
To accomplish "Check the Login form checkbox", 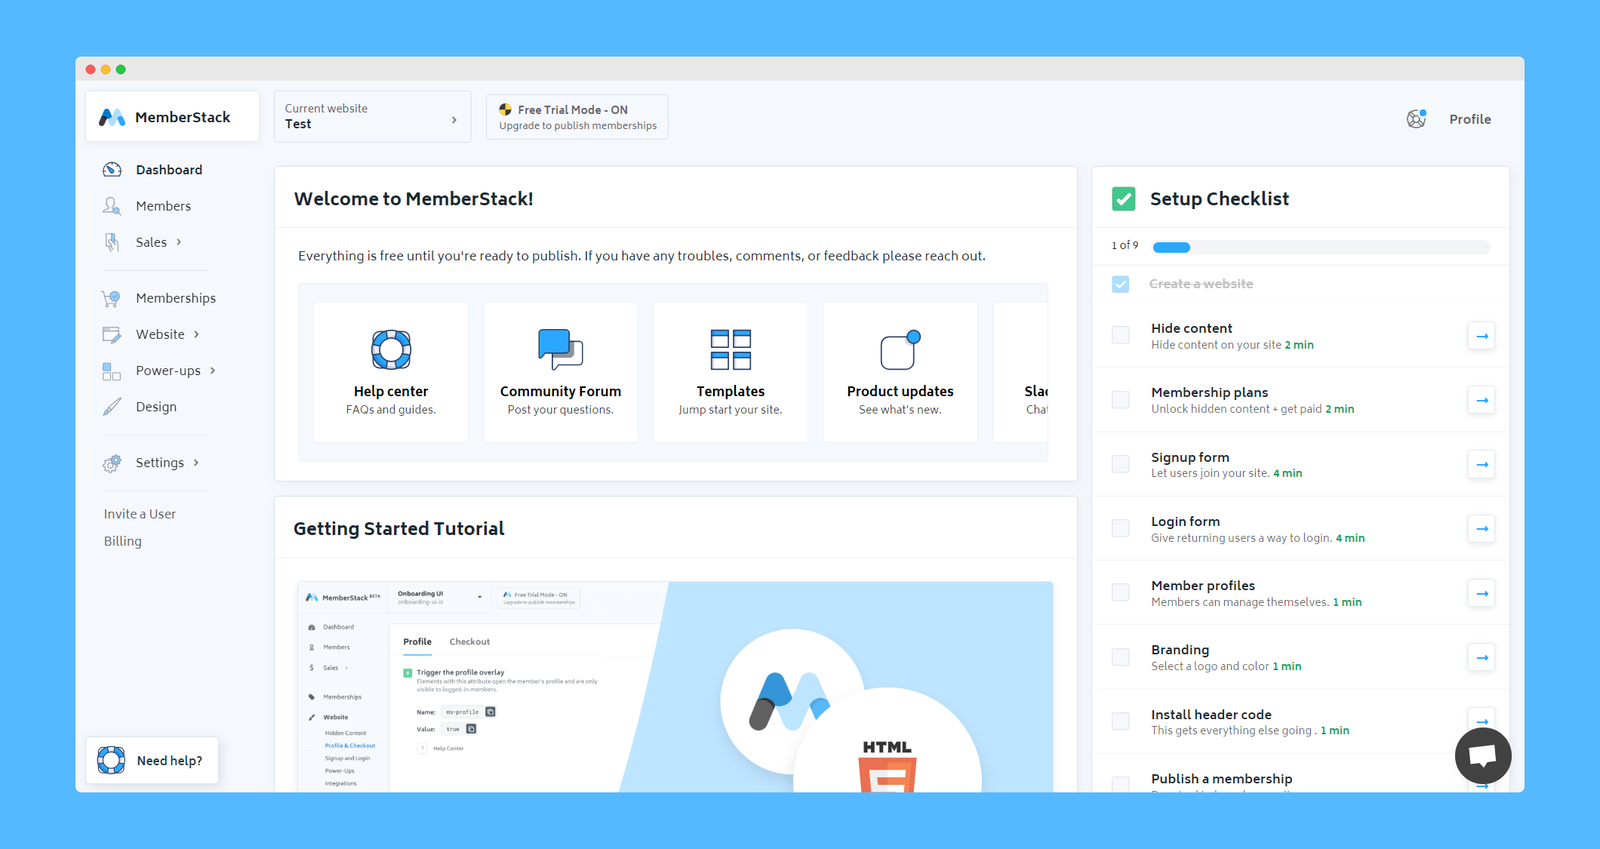I will click(1121, 528).
